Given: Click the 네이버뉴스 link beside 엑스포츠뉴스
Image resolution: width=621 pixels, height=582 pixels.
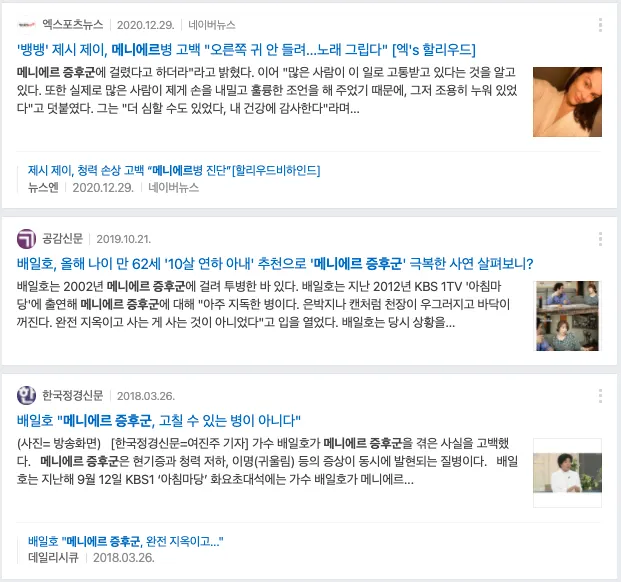Looking at the screenshot, I should 212,25.
